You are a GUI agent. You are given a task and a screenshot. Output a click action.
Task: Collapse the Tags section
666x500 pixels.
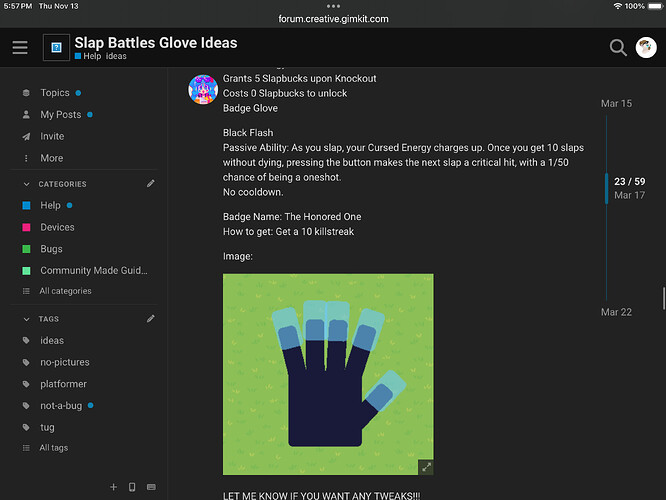click(26, 319)
